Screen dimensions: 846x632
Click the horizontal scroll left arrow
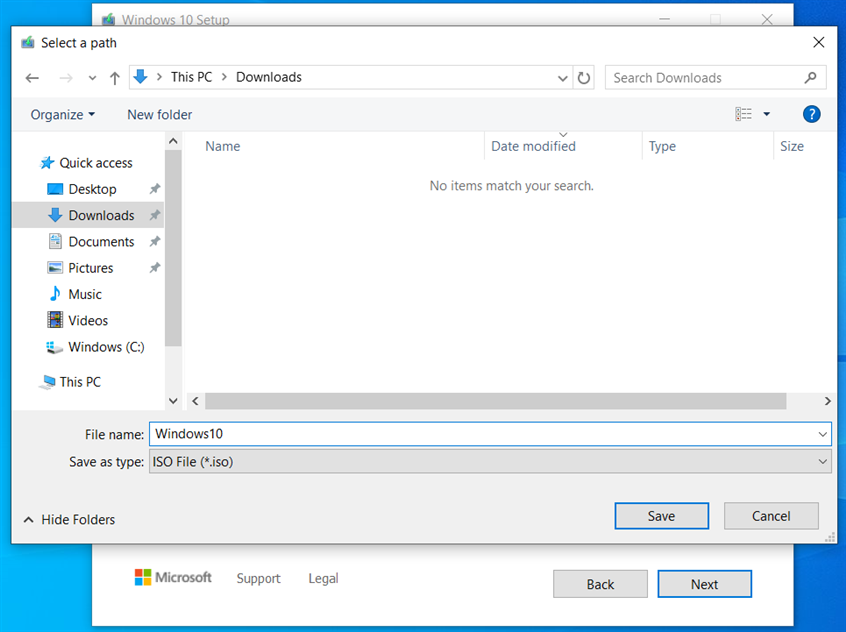coord(195,401)
